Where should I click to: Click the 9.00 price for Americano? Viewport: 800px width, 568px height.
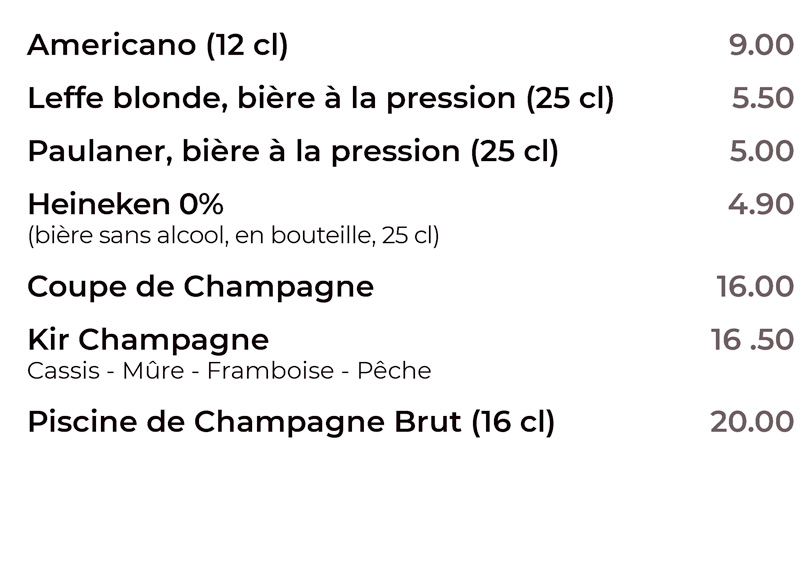[x=761, y=45]
